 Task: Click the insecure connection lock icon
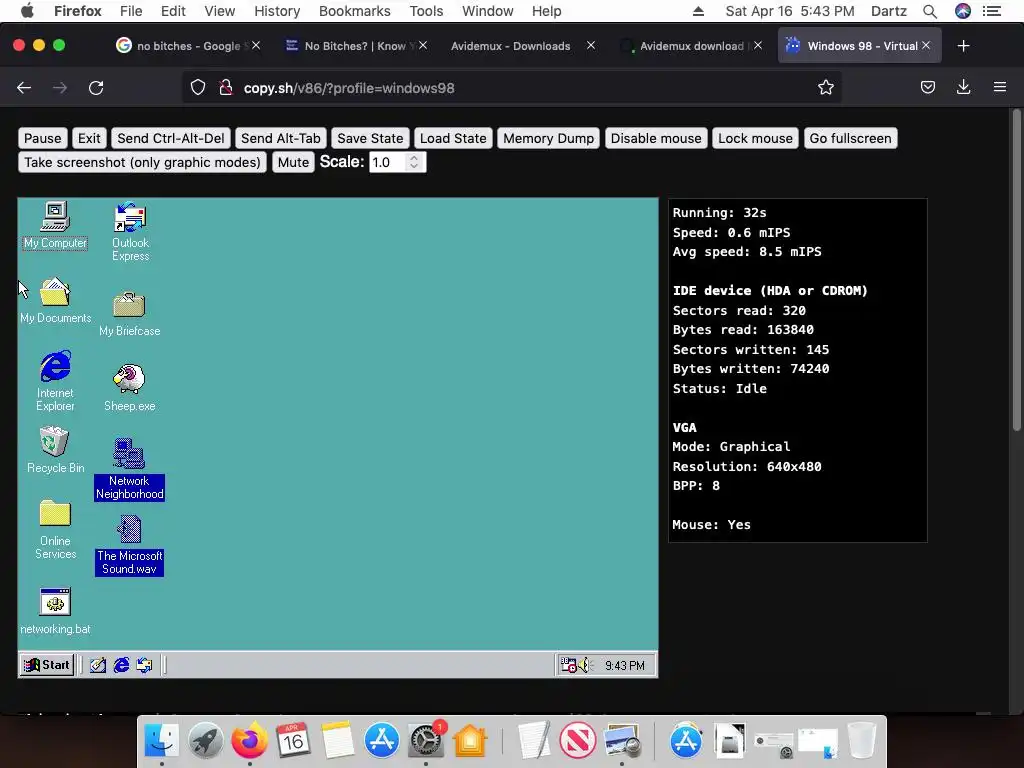coord(226,88)
